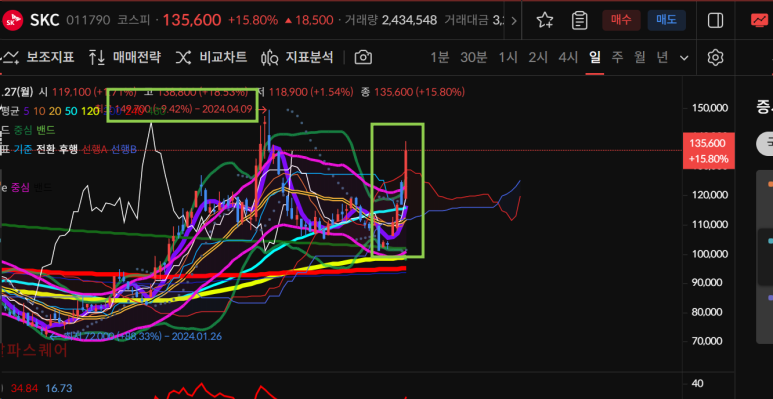This screenshot has height=399, width=773.
Task: Select the 주 weekly timeframe
Action: point(617,58)
